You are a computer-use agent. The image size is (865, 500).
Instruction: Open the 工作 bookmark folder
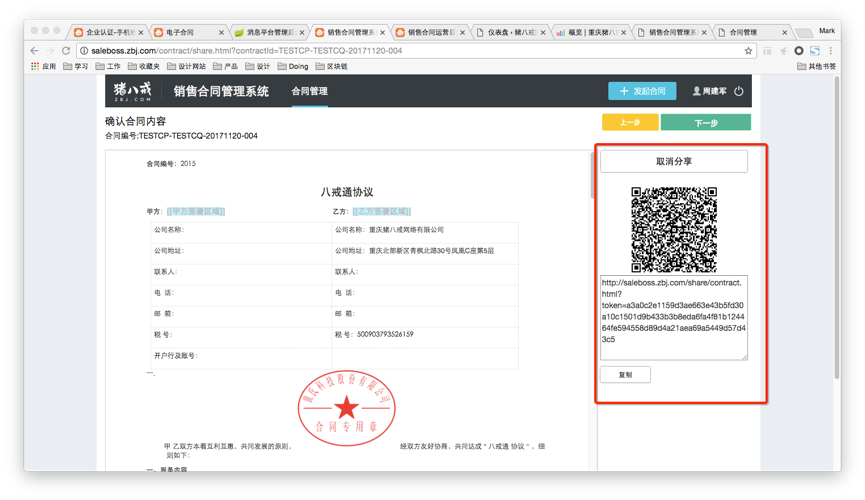[108, 66]
